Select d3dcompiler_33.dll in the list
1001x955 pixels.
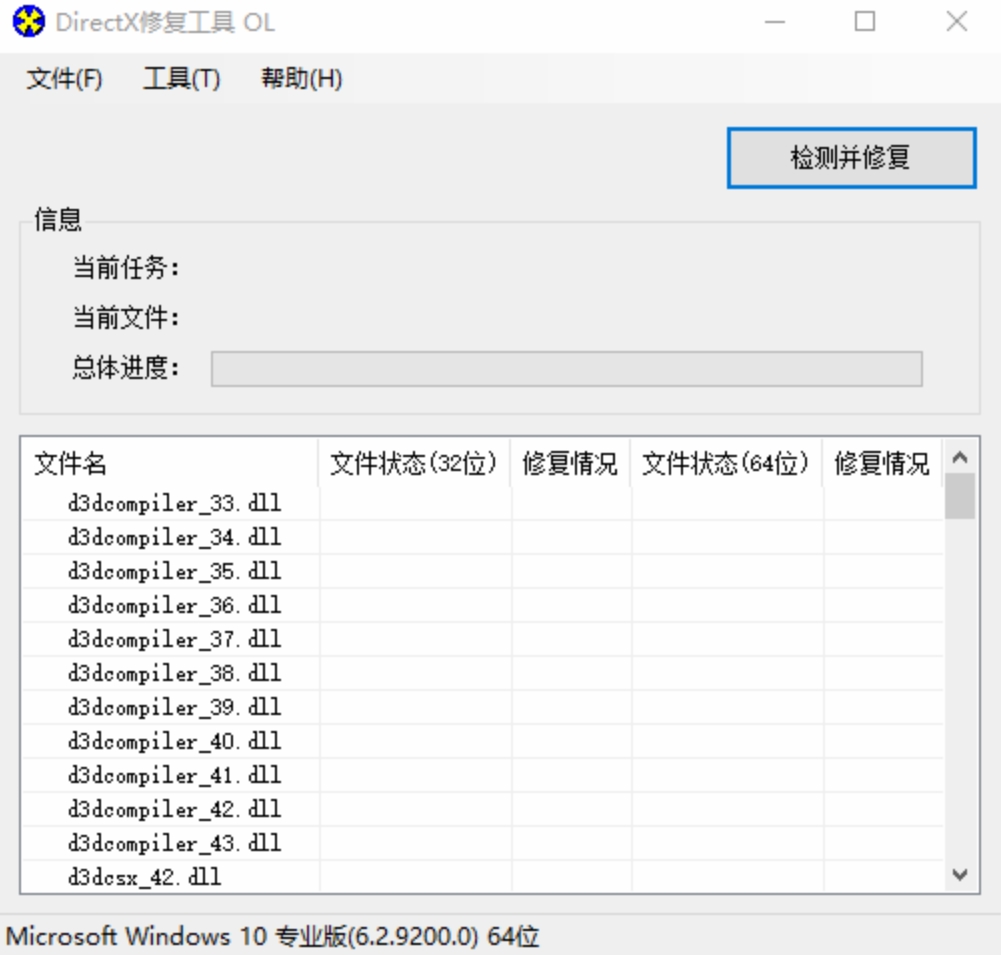click(x=174, y=504)
